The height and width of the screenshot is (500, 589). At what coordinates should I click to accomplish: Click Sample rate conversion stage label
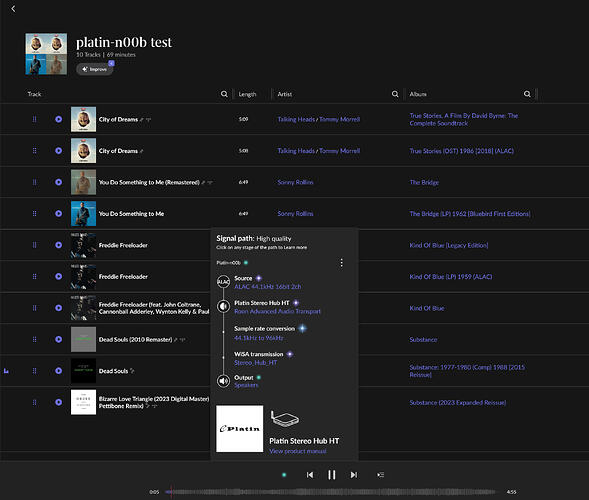point(264,329)
